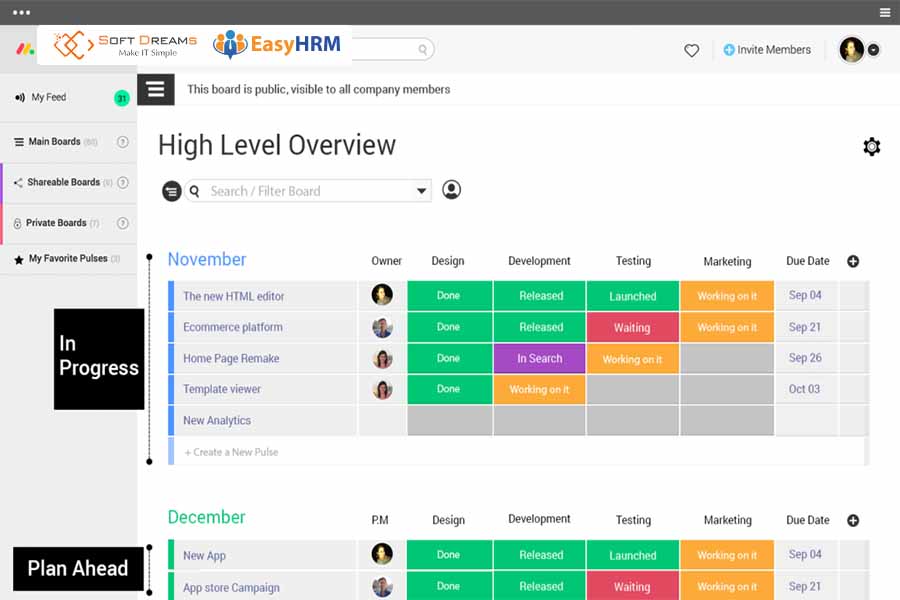900x600 pixels.
Task: Change In Search status for Home Page Remake
Action: pyautogui.click(x=540, y=358)
